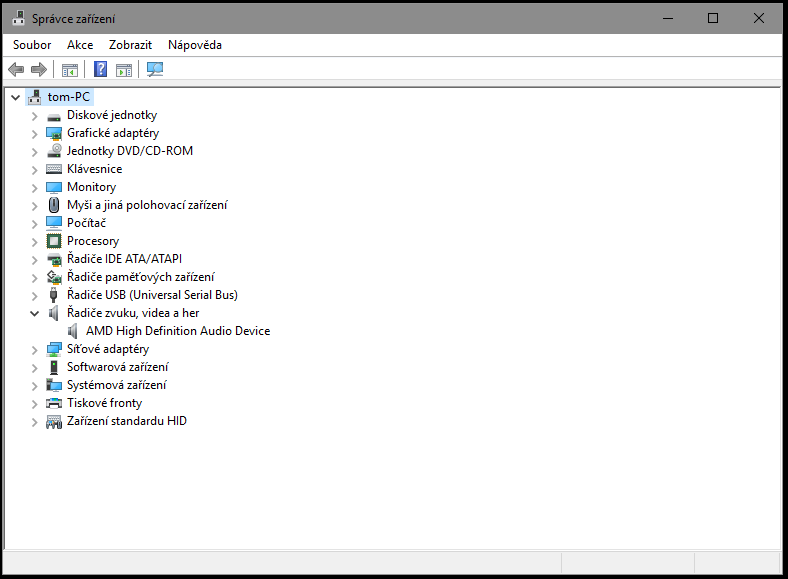
Task: Expand the Systémová zařízení chevron
Action: pyautogui.click(x=34, y=386)
